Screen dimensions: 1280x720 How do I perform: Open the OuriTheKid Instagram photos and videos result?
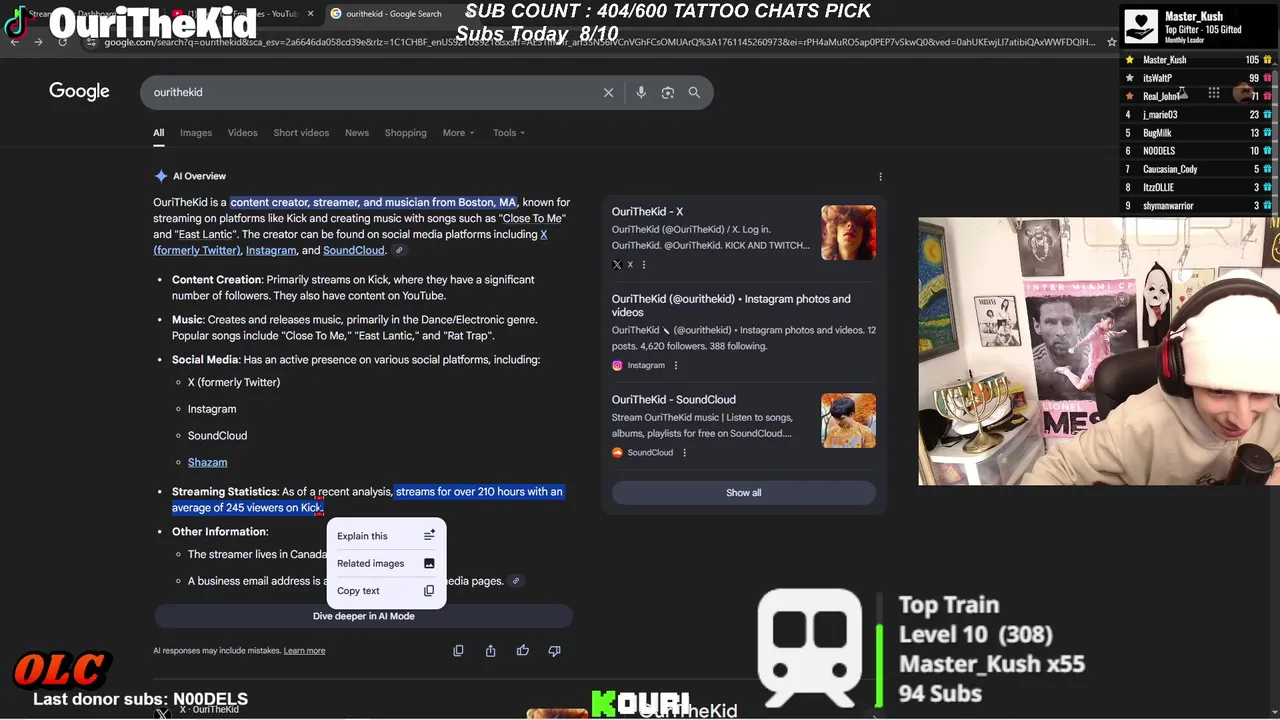(x=731, y=305)
